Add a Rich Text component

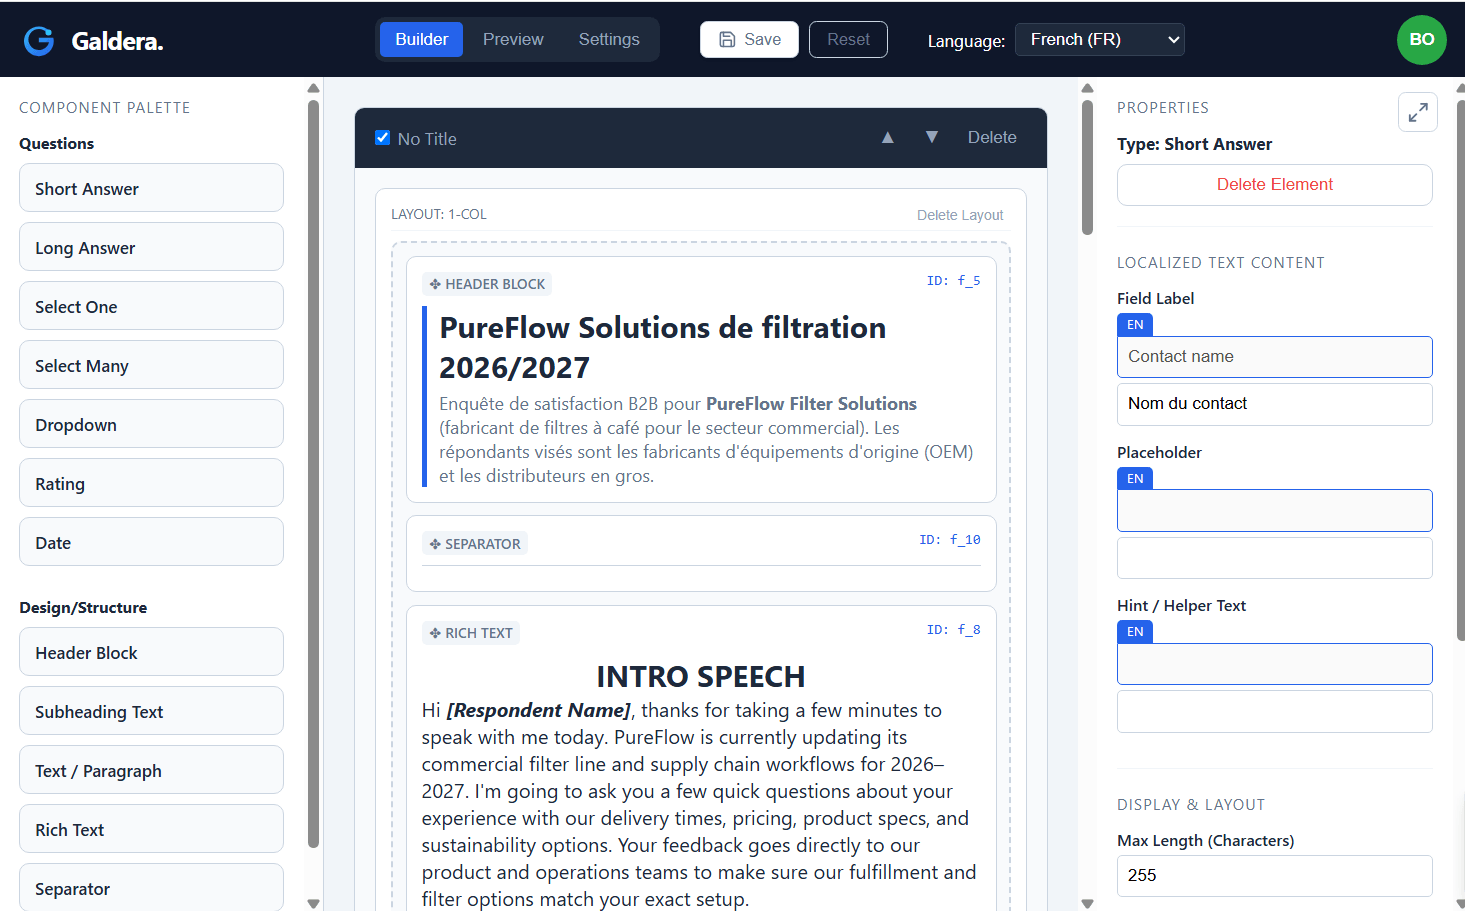tap(151, 830)
